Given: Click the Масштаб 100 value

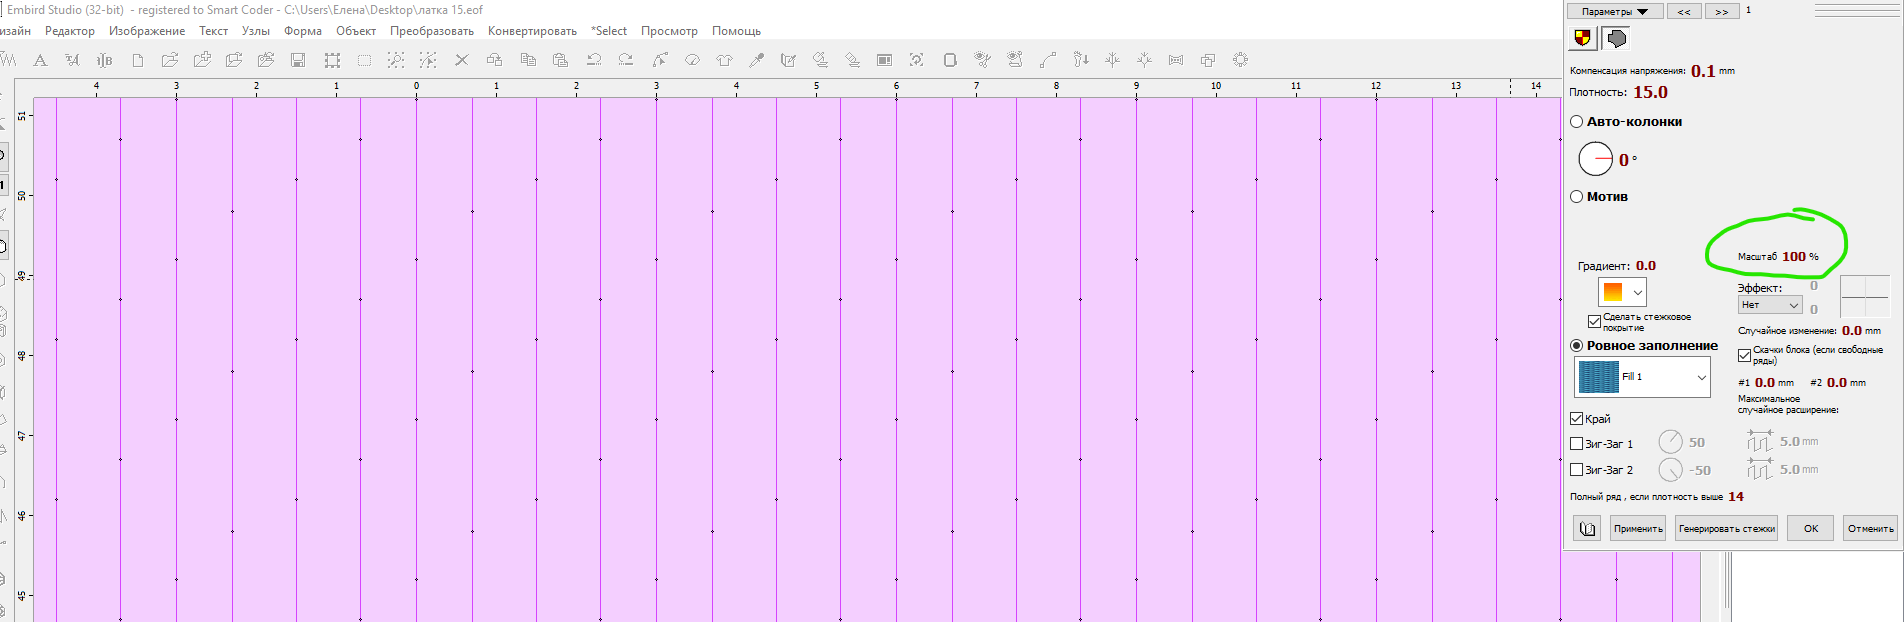Looking at the screenshot, I should pos(1794,257).
